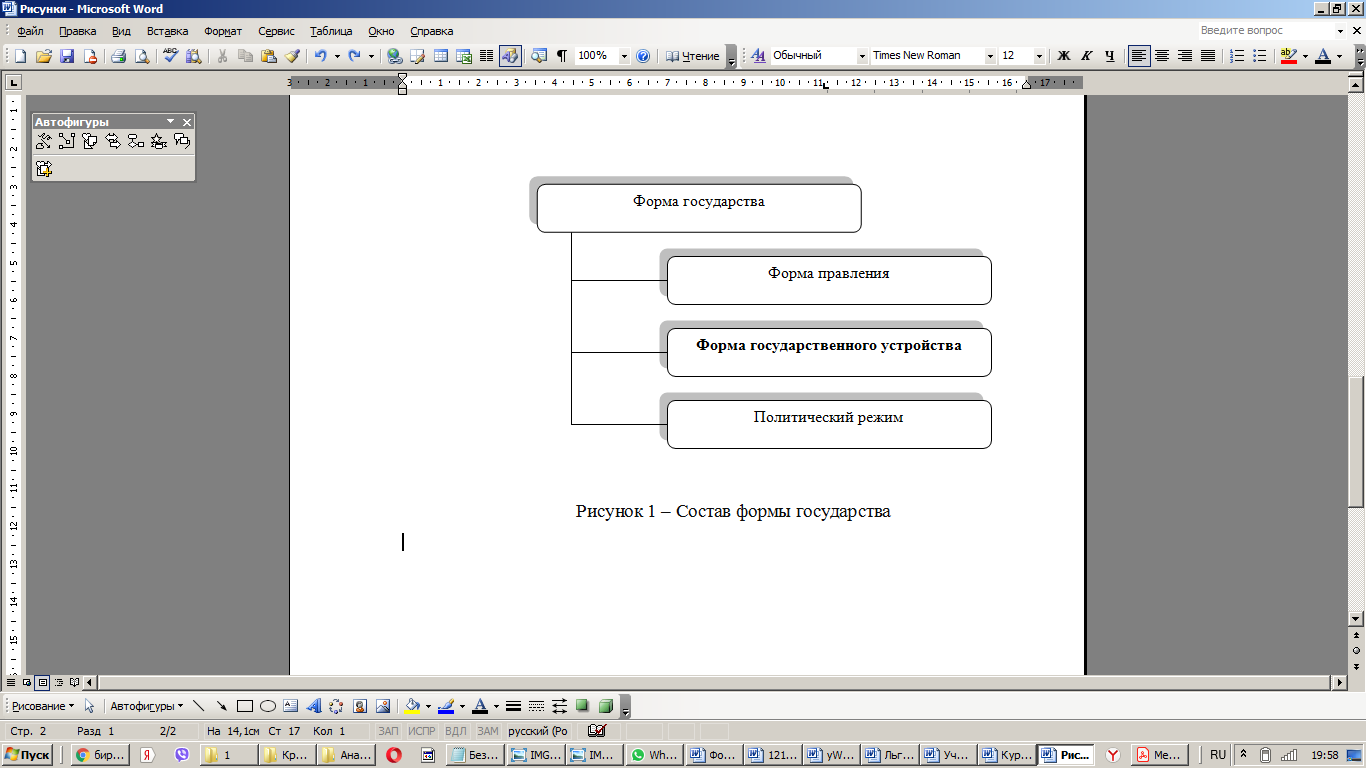1366x768 pixels.
Task: Open the font name dropdown
Action: click(990, 56)
